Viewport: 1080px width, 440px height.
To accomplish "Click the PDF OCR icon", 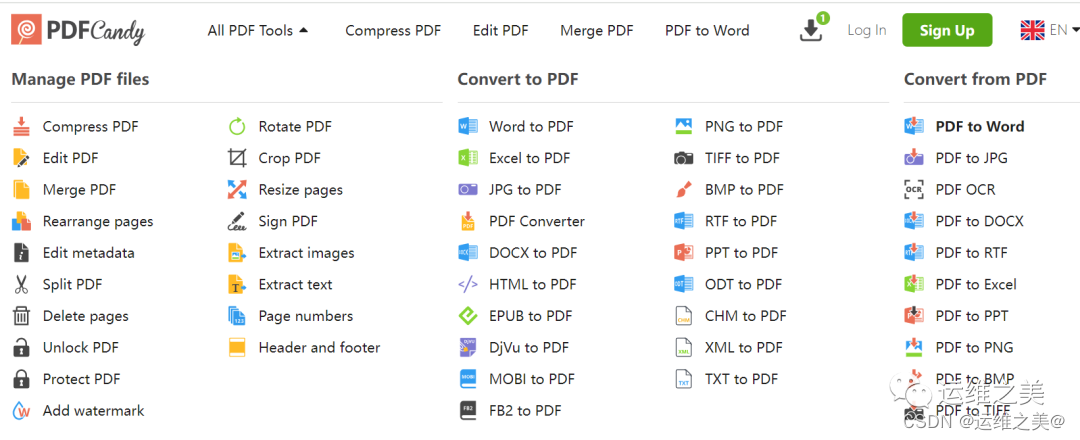I will 913,190.
